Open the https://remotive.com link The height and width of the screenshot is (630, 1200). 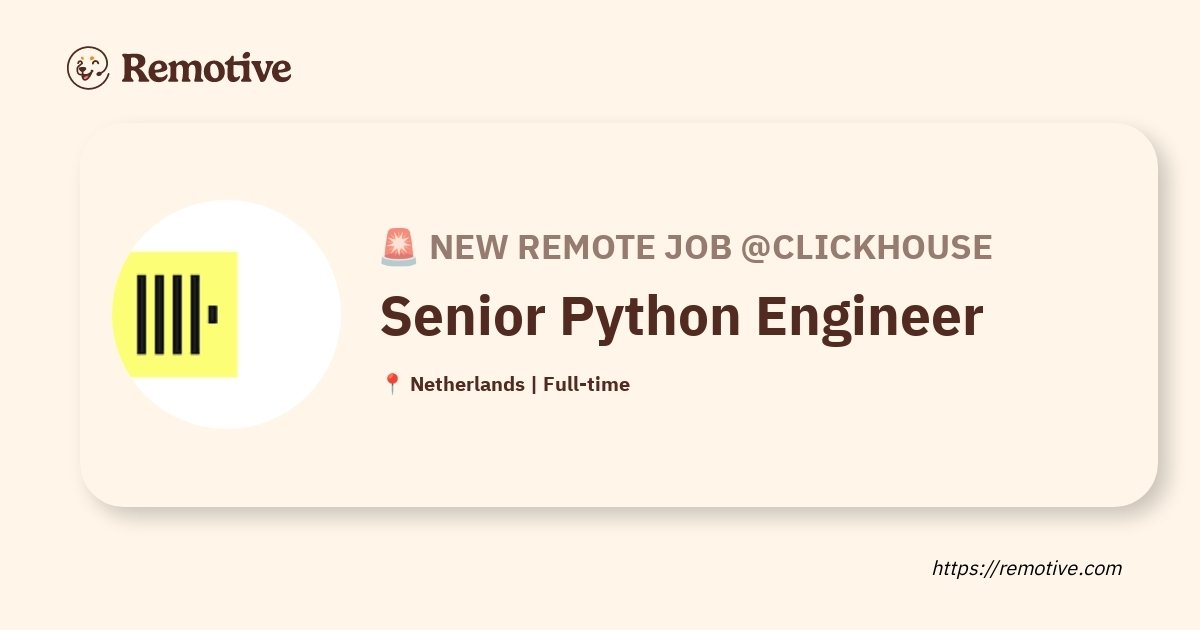pyautogui.click(x=1027, y=568)
